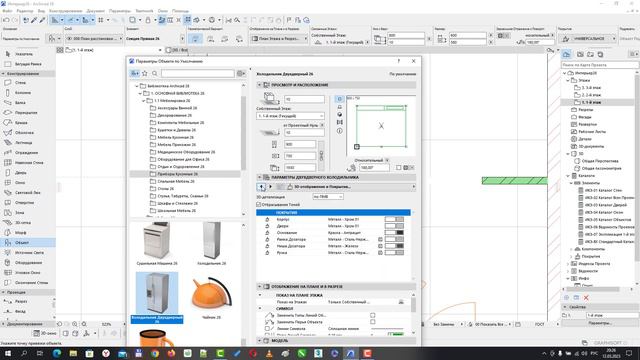Viewport: 640px width, 360px height.
Task: Open the library settings gear in dialog
Action: click(241, 73)
